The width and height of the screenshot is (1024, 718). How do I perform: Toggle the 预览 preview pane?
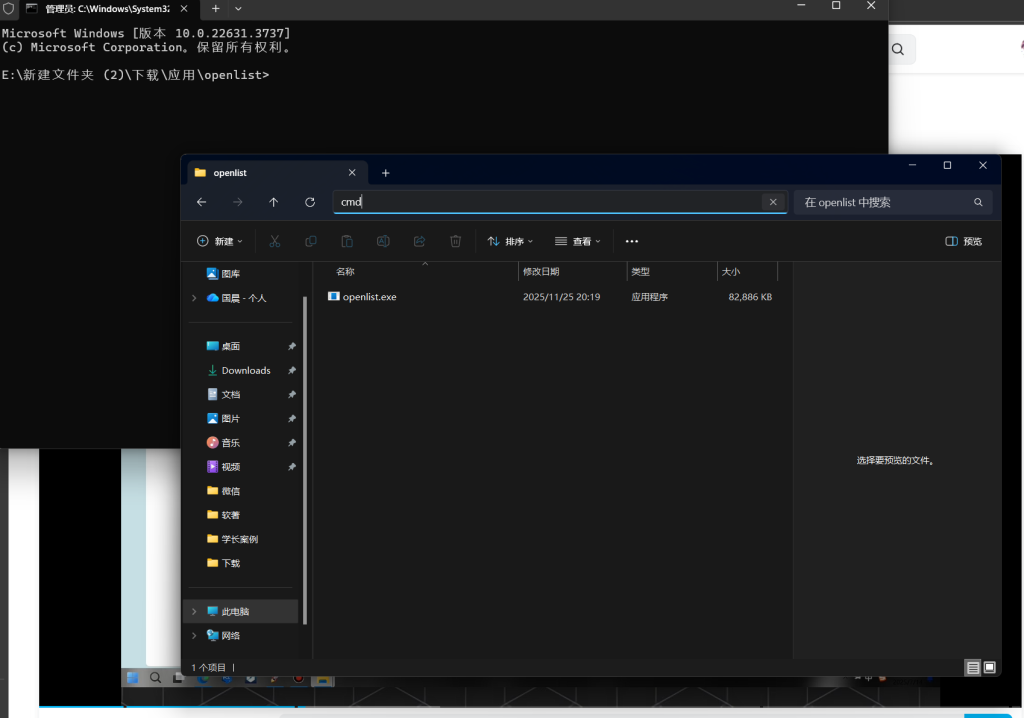pos(964,241)
